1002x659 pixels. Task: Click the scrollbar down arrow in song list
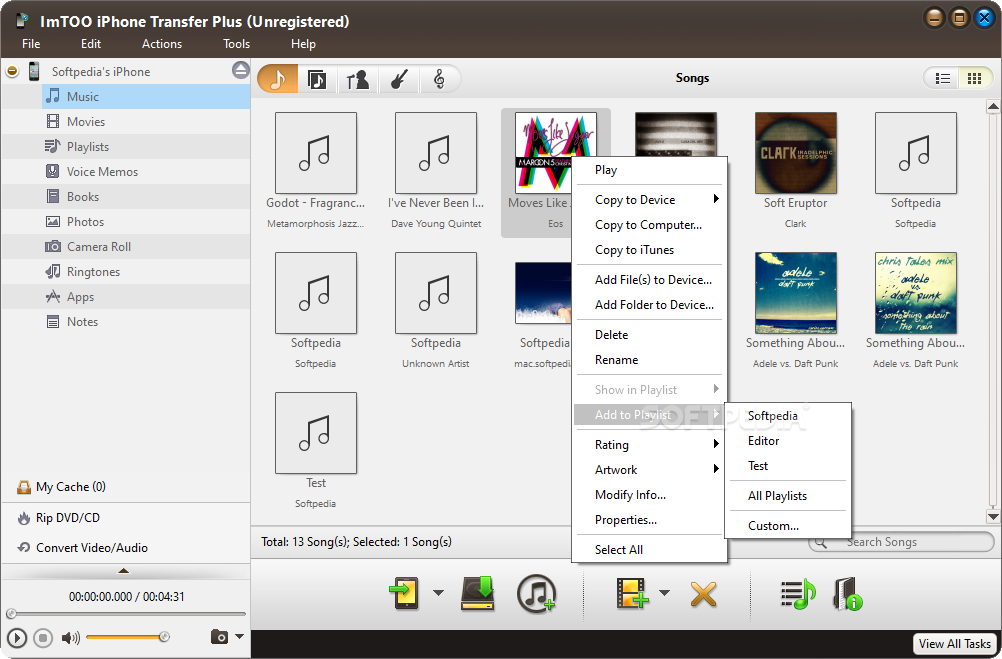[993, 516]
